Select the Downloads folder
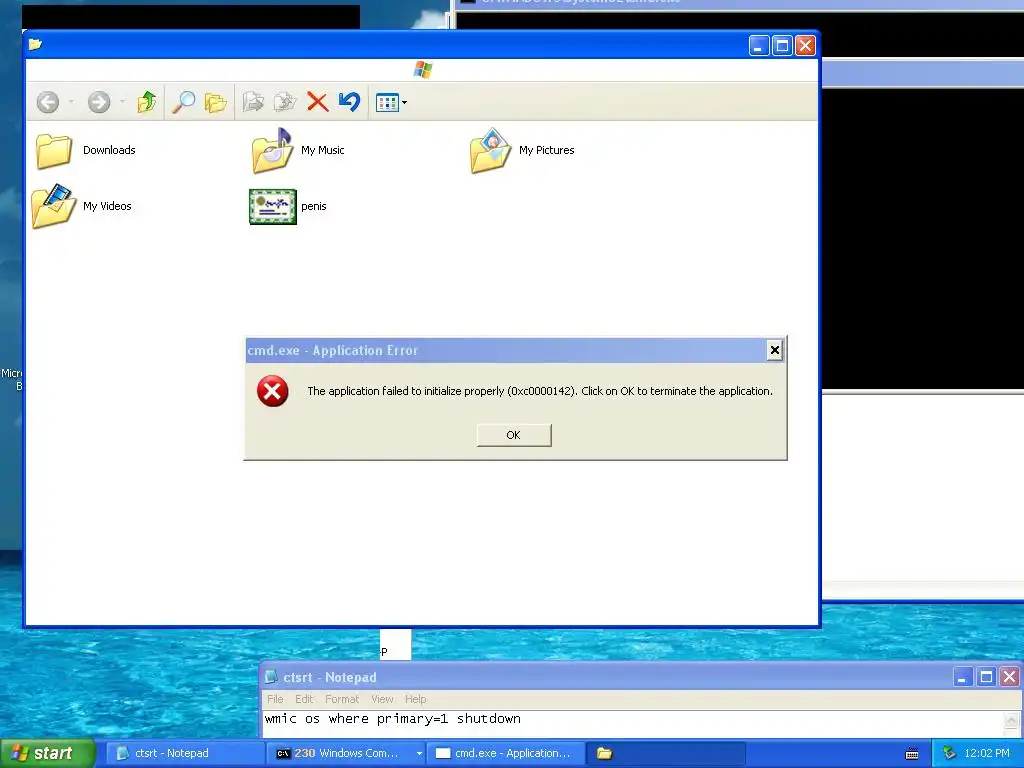This screenshot has height=768, width=1024. pyautogui.click(x=86, y=150)
